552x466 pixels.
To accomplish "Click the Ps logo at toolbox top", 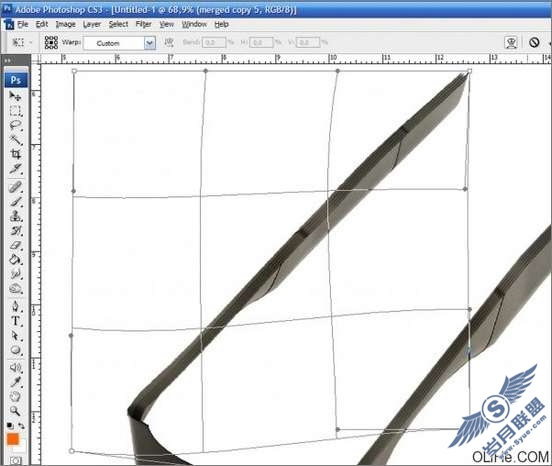I will point(15,80).
